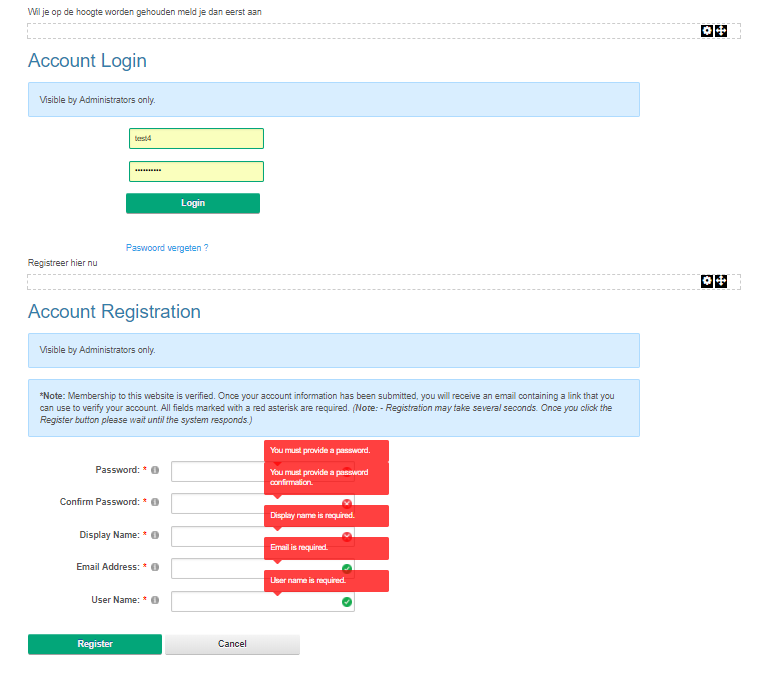Click the 'Password:' field label
The height and width of the screenshot is (682, 770).
[118, 470]
